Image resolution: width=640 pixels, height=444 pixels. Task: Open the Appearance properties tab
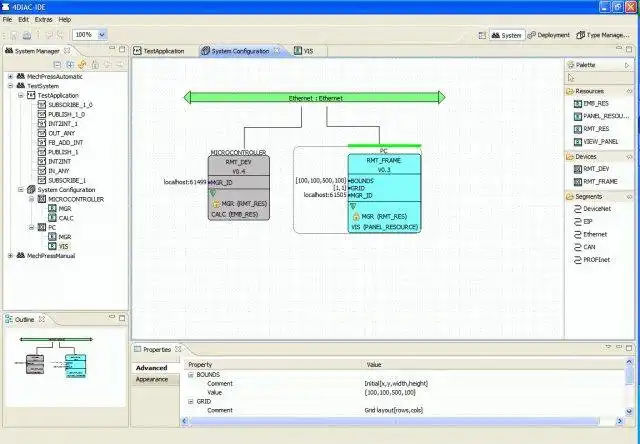click(156, 379)
